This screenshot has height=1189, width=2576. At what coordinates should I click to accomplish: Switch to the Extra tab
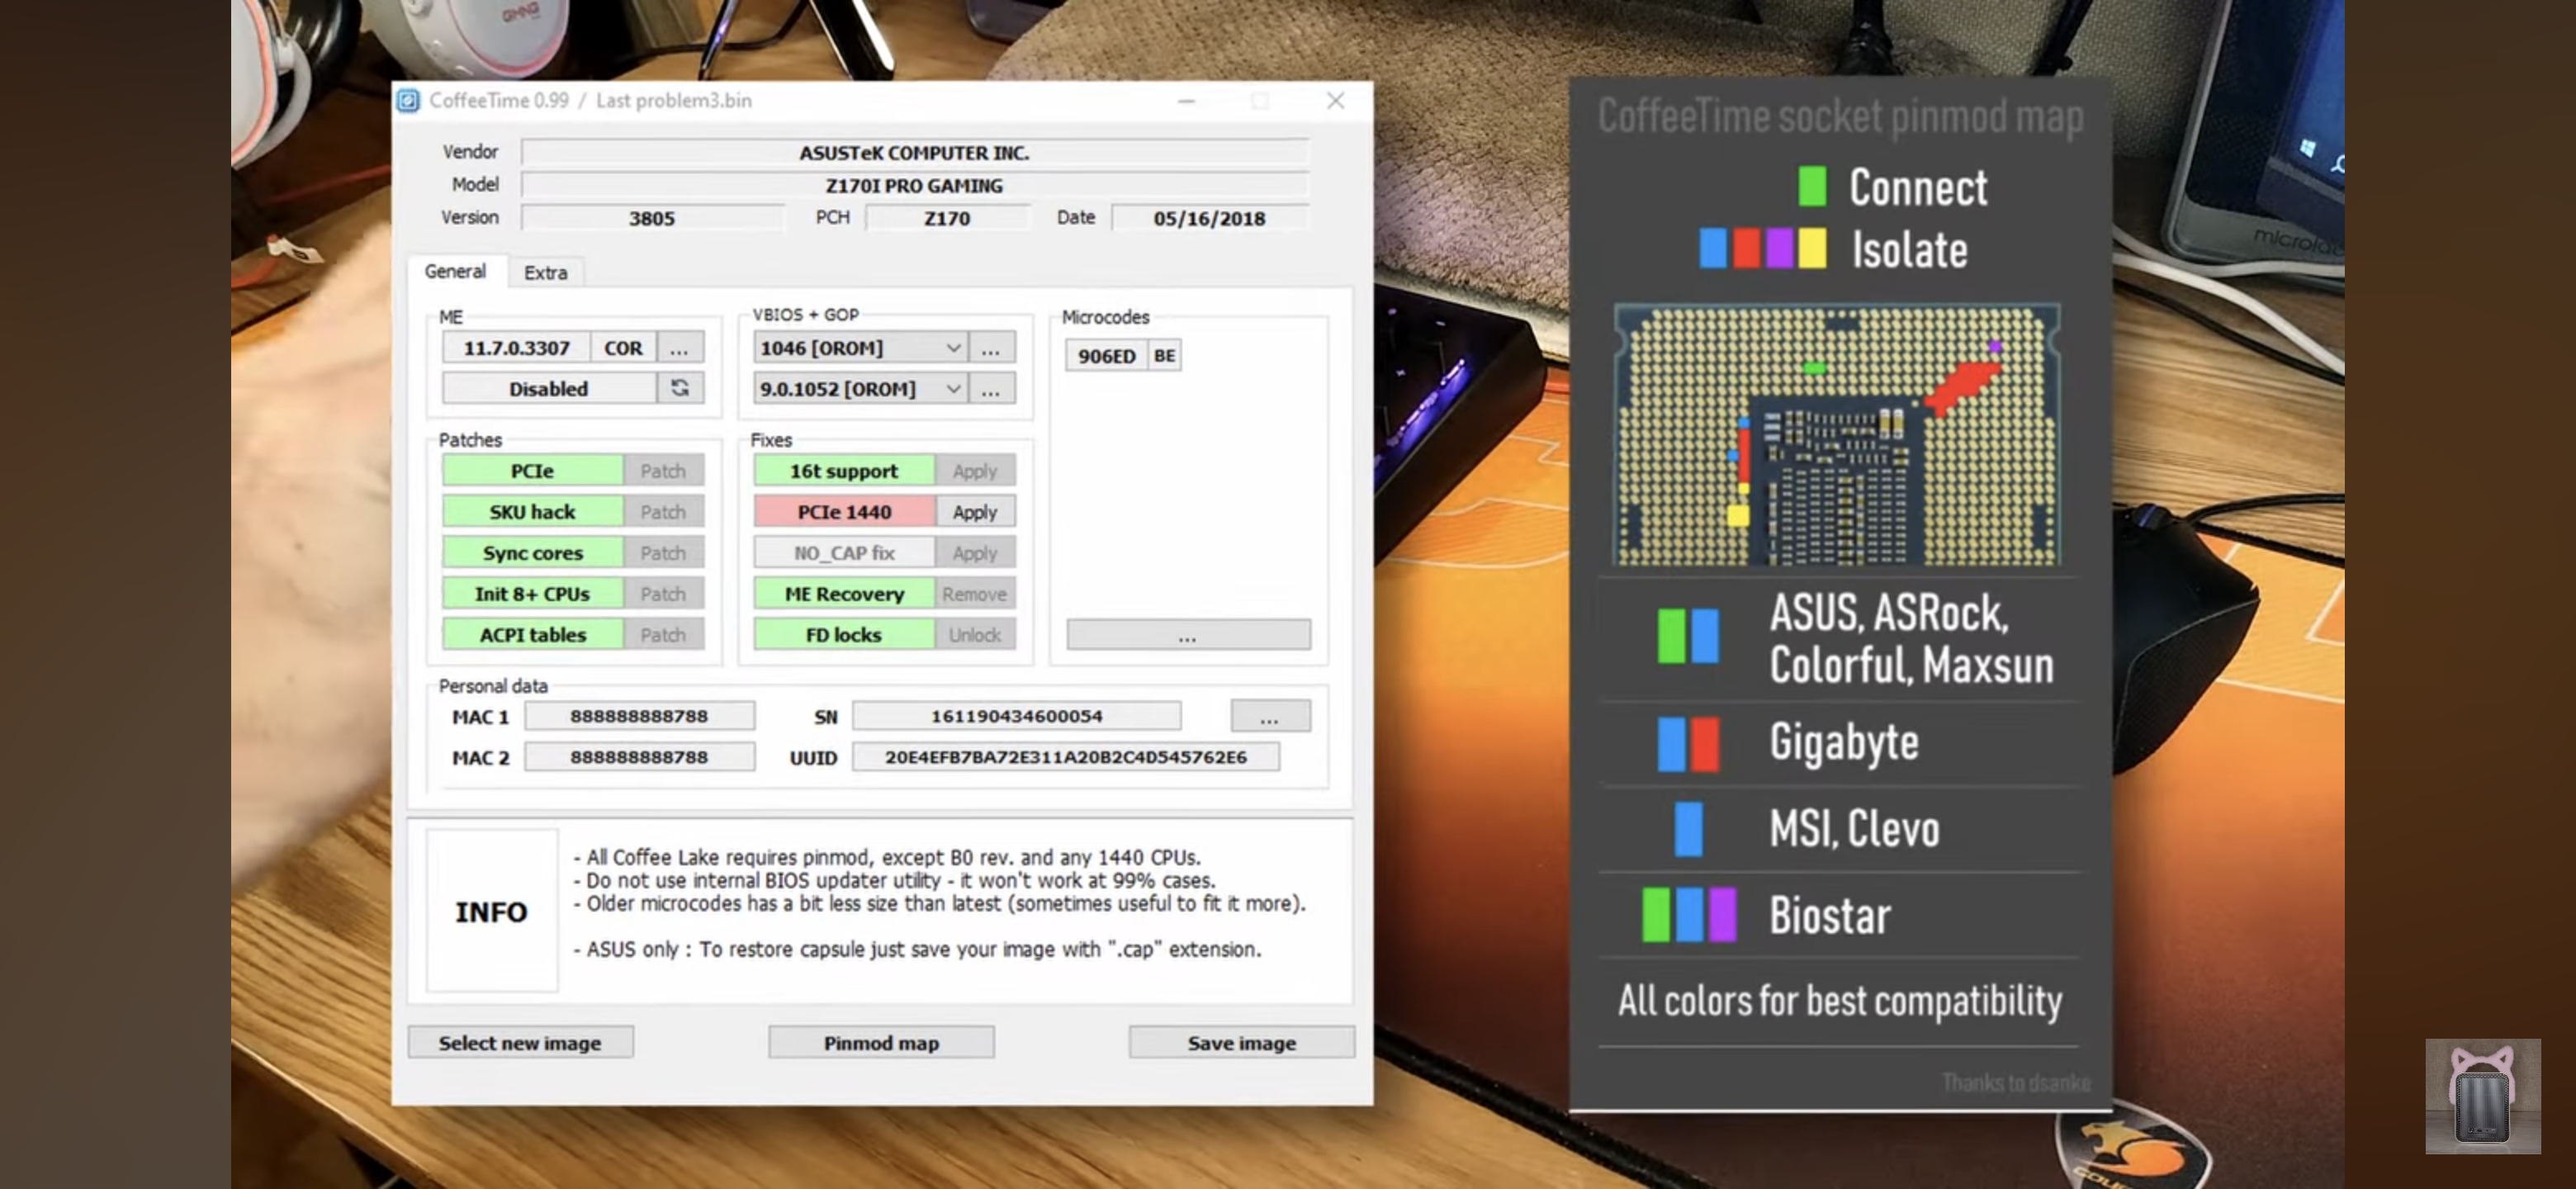pos(545,272)
